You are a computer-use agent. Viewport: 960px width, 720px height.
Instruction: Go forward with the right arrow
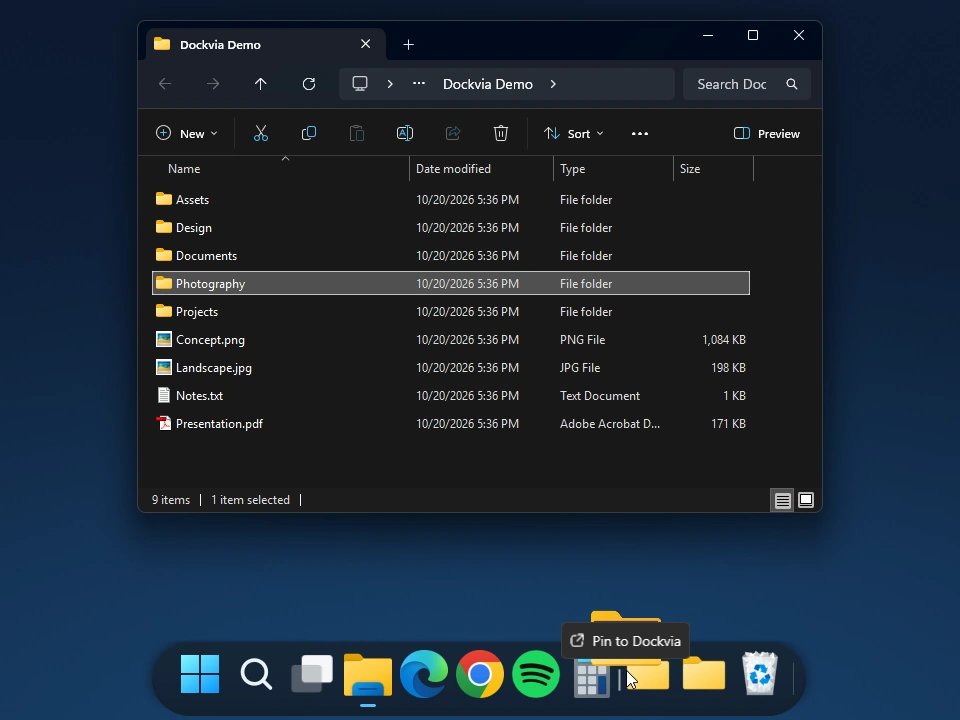(212, 84)
